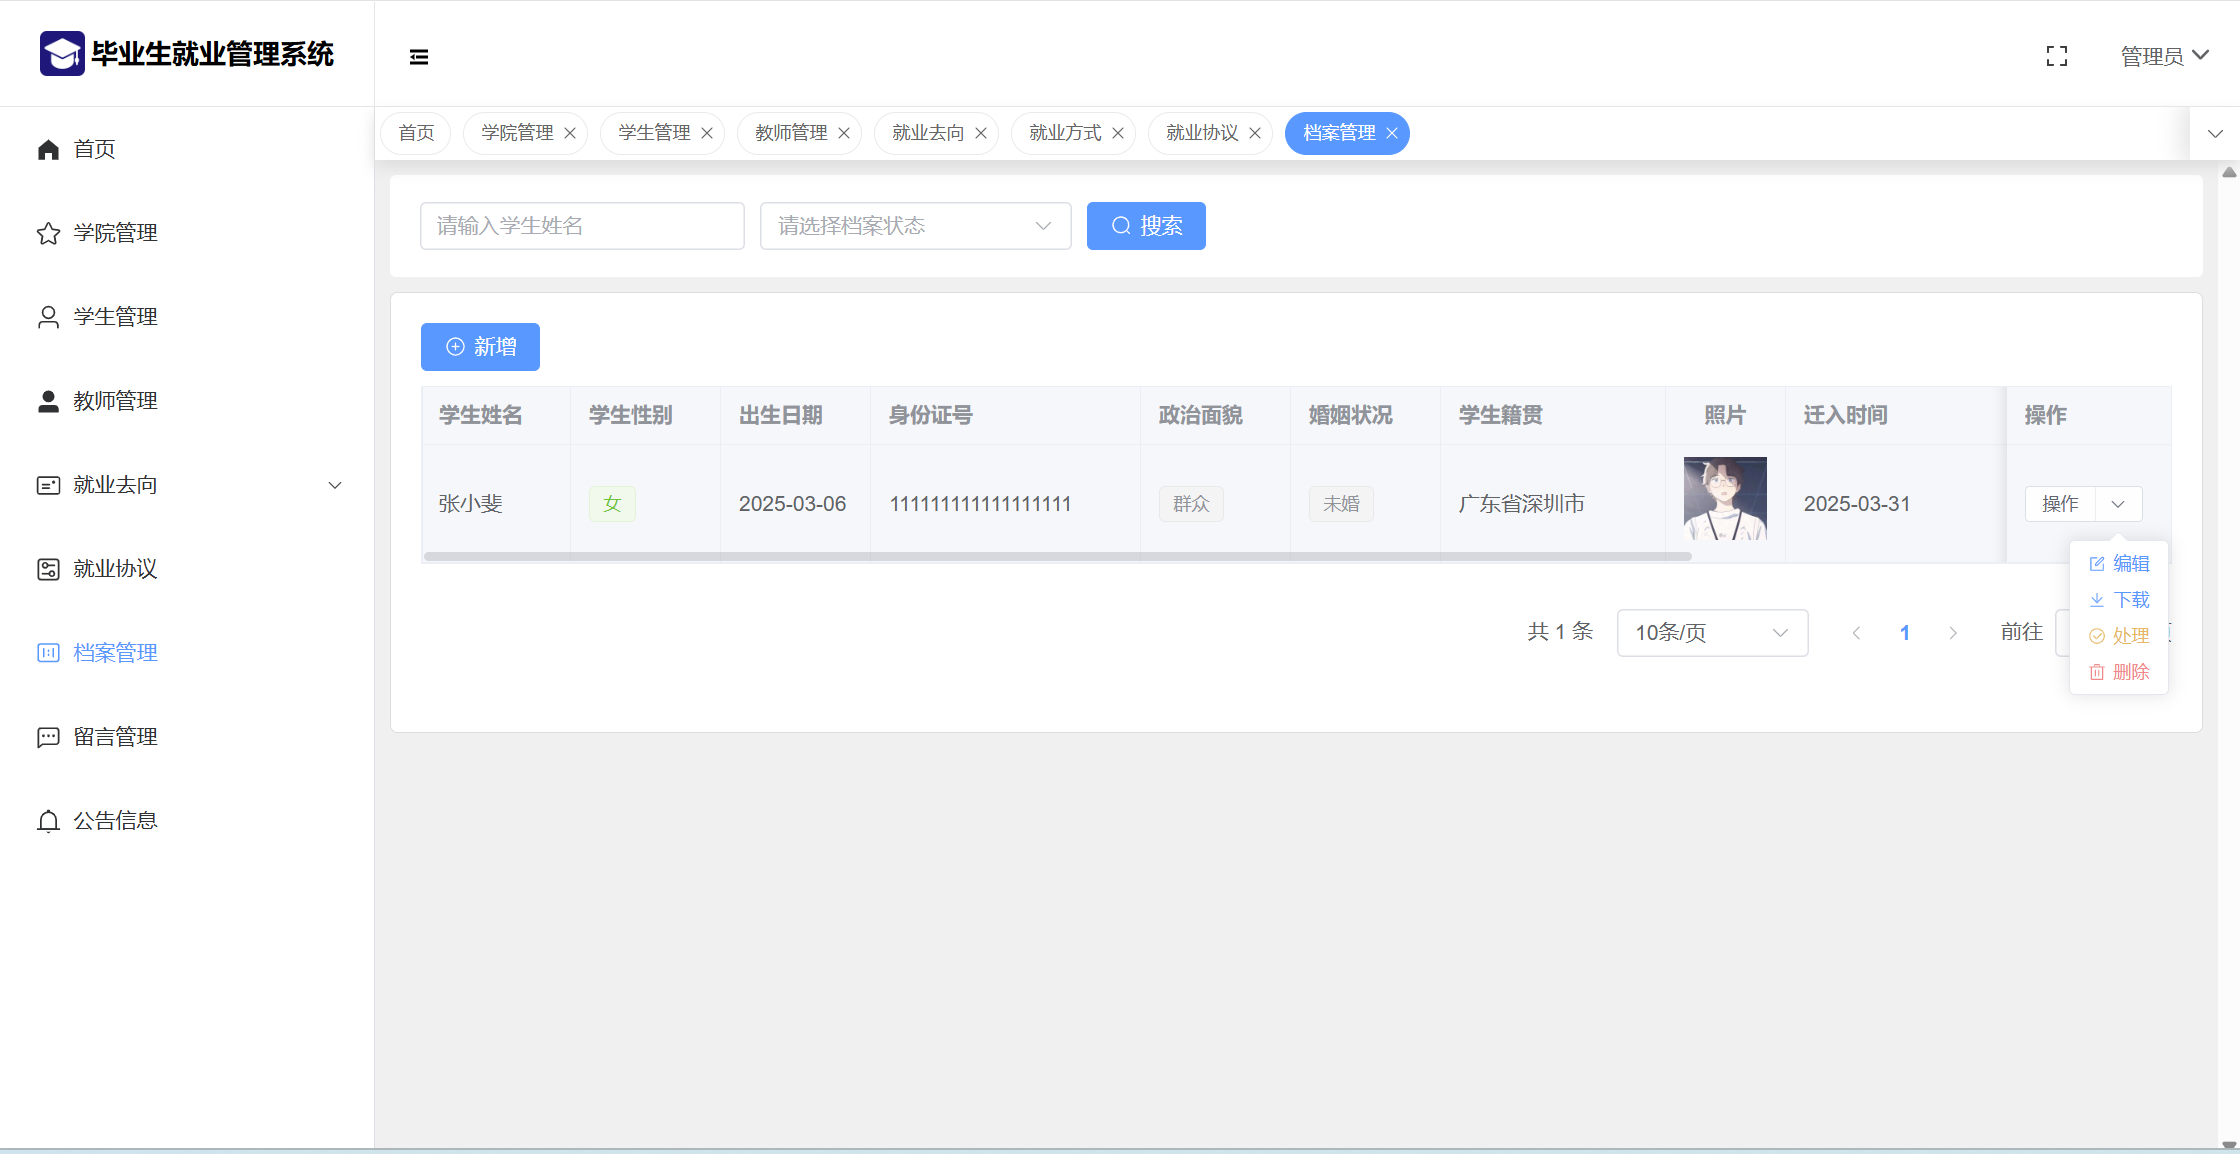This screenshot has height=1154, width=2240.
Task: Click the fullscreen toggle icon
Action: tap(2056, 57)
